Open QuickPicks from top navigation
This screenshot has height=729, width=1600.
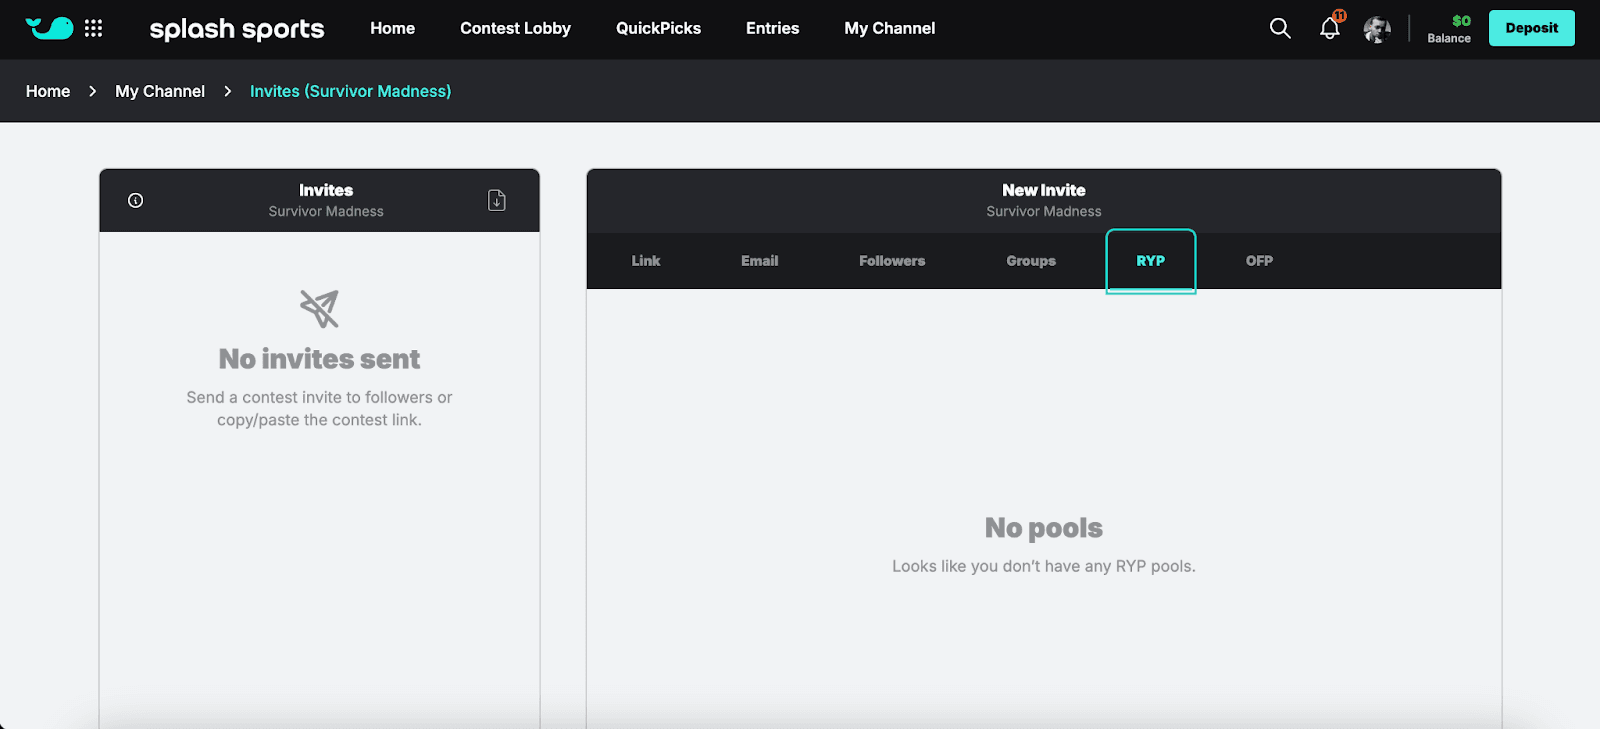click(x=658, y=28)
